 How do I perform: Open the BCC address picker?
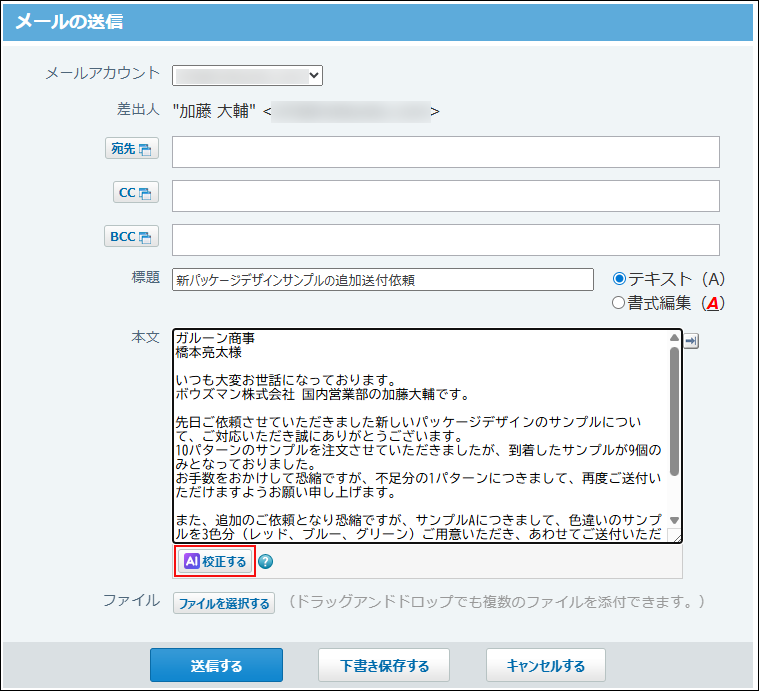131,237
